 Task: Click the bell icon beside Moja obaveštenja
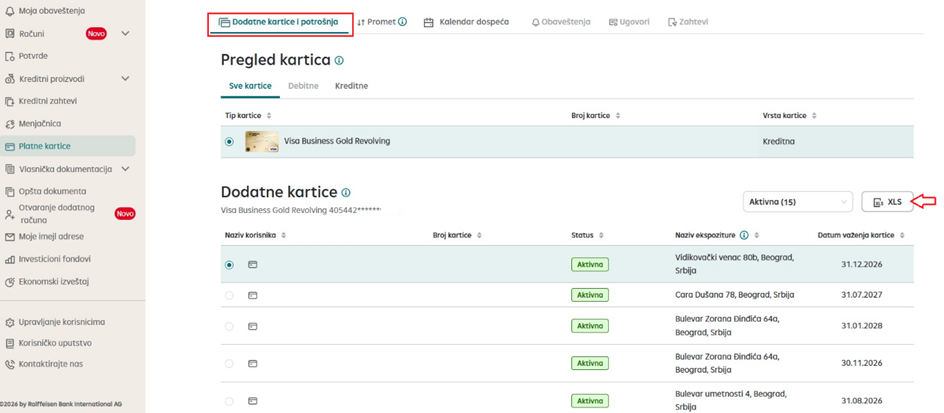point(9,11)
